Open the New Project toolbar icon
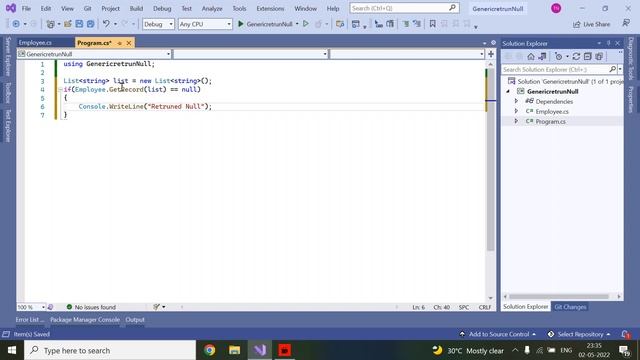 (50, 24)
